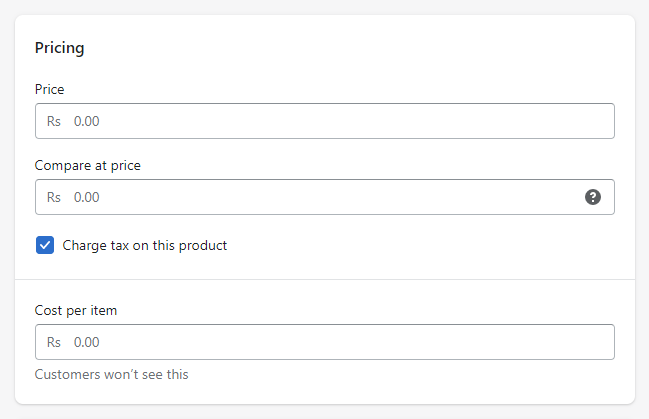649x419 pixels.
Task: Focus the Compare at price field
Action: 310,197
